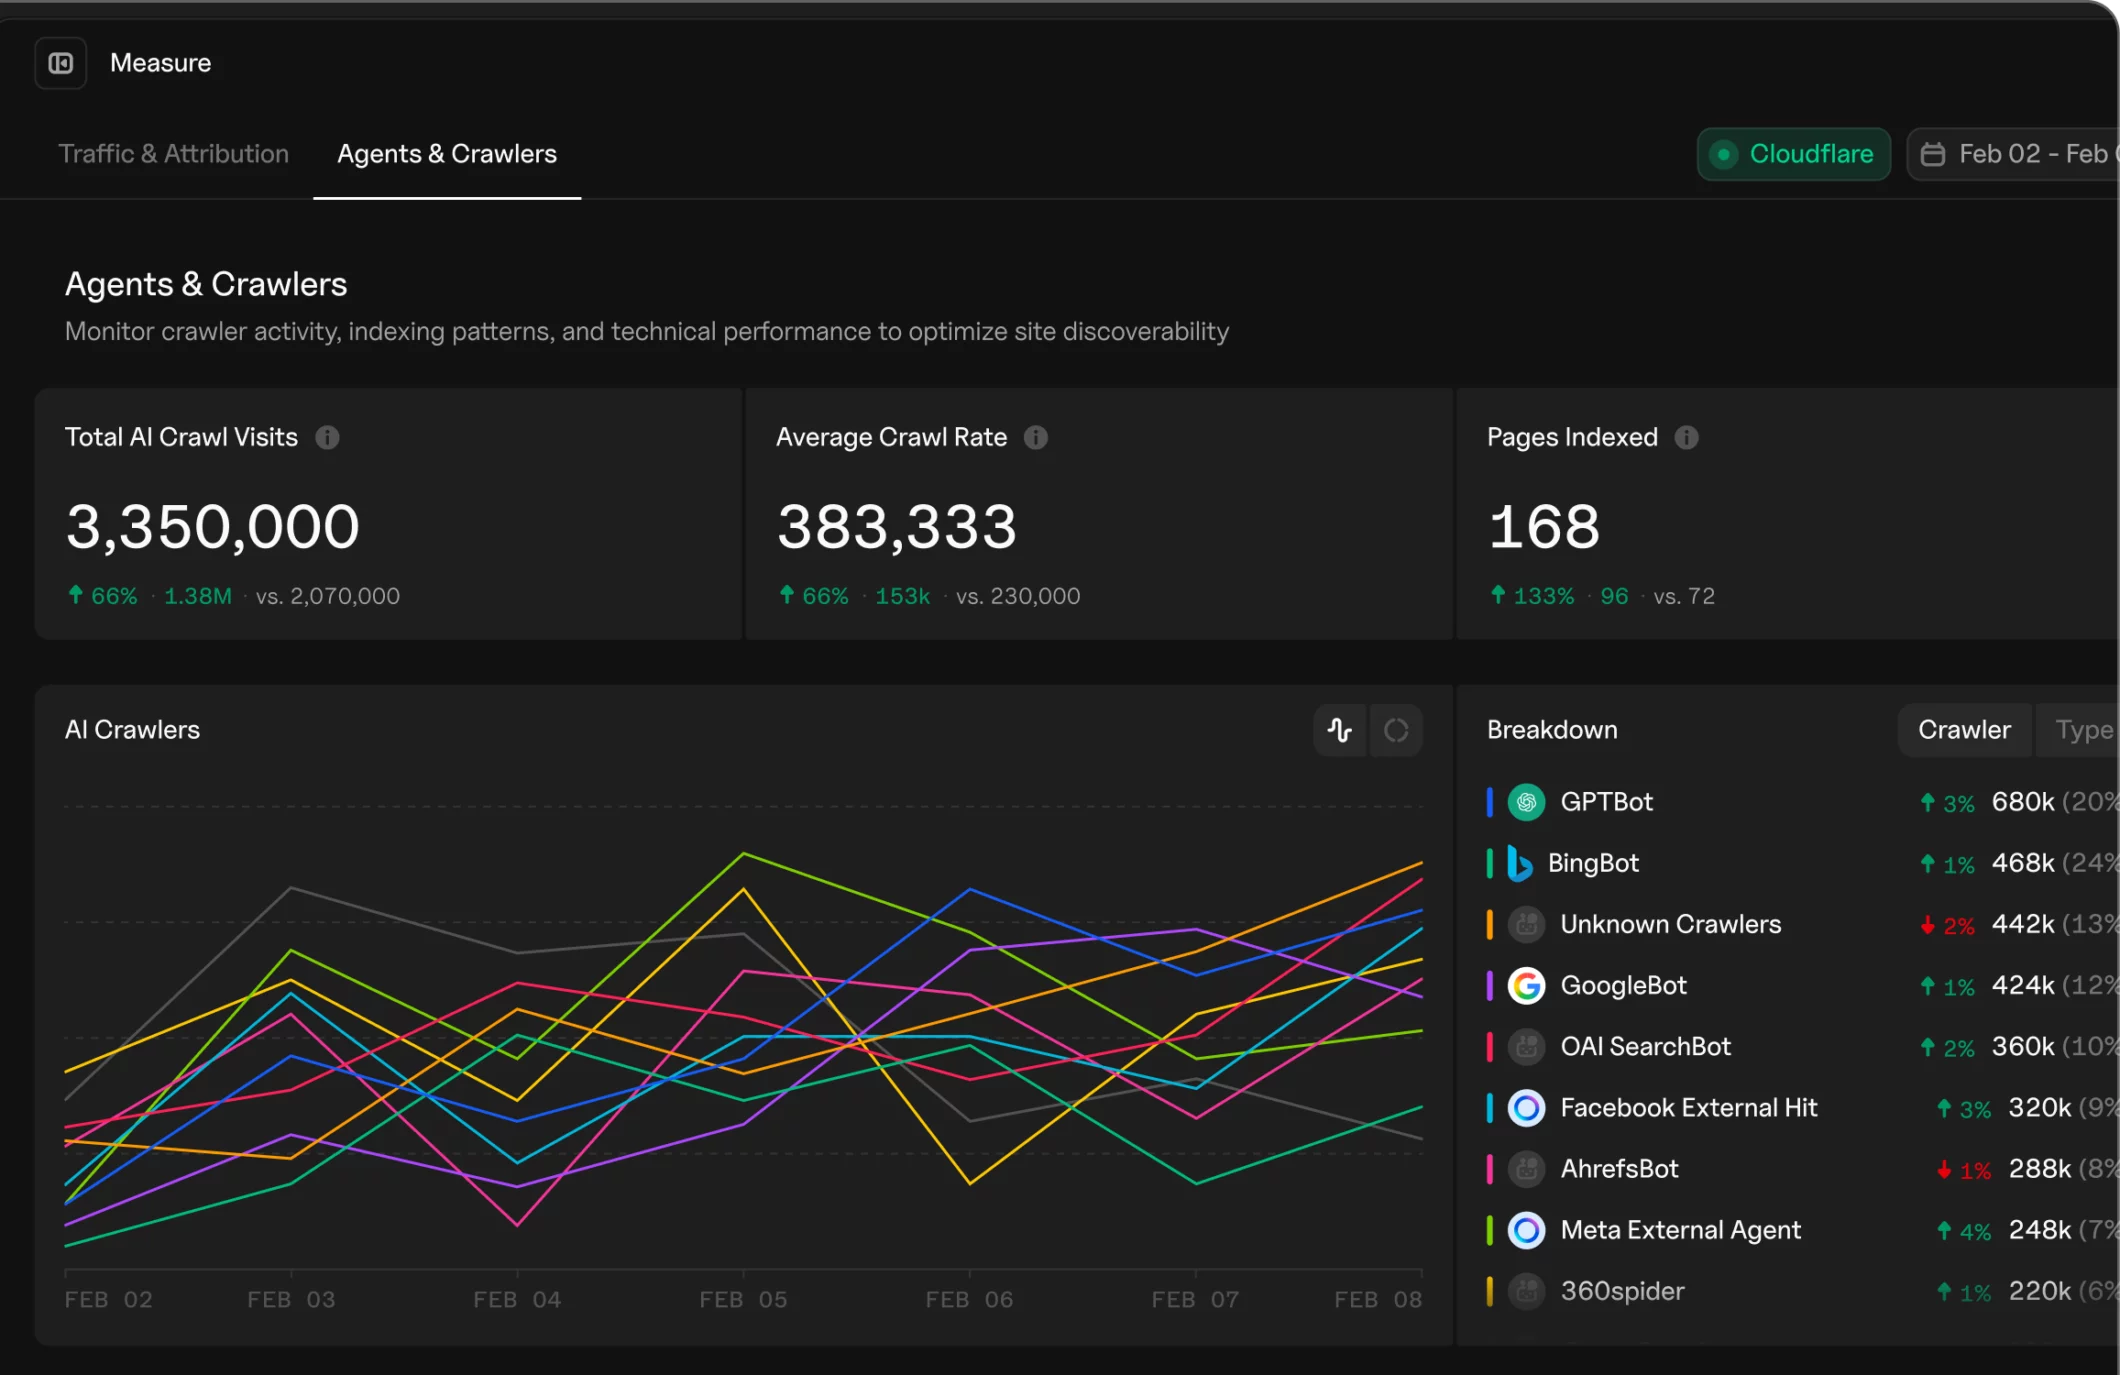Screen dimensions: 2120x1375
Task: Select the donut chart view icon
Action: pyautogui.click(x=1396, y=730)
